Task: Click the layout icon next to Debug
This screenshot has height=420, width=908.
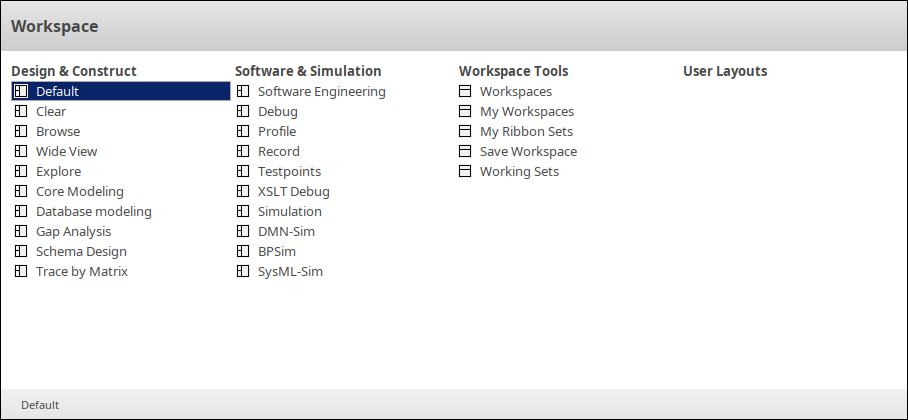Action: pyautogui.click(x=243, y=112)
